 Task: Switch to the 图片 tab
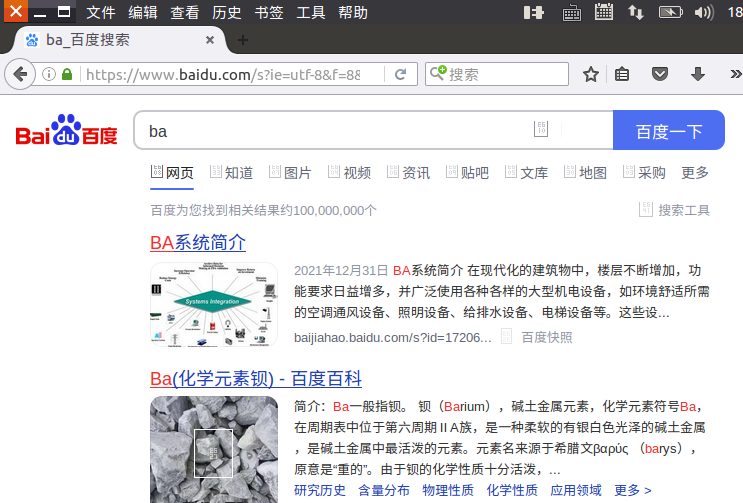[290, 173]
